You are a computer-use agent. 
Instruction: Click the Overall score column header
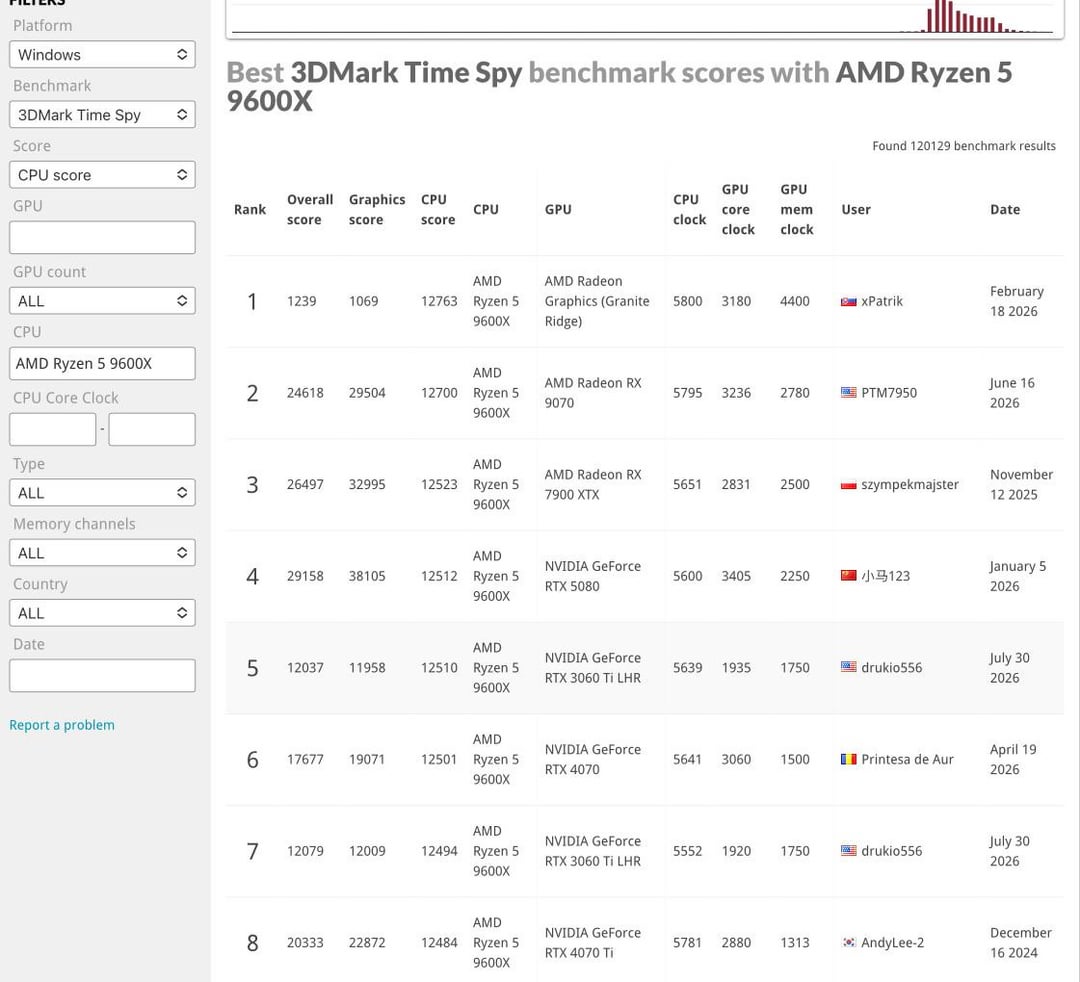click(310, 209)
